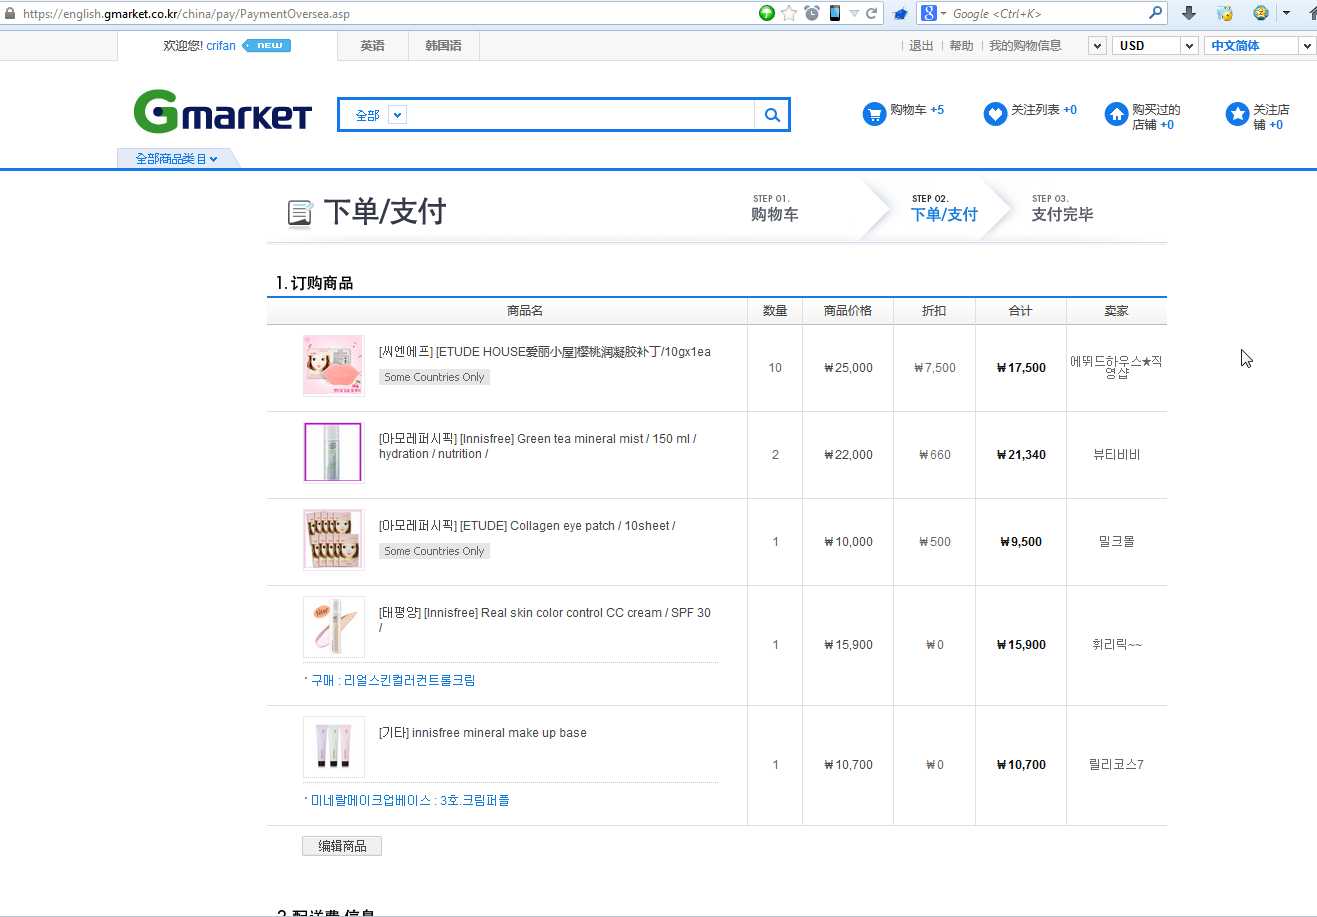Reload the page with the refresh icon
This screenshot has height=917, width=1317.
coord(872,13)
